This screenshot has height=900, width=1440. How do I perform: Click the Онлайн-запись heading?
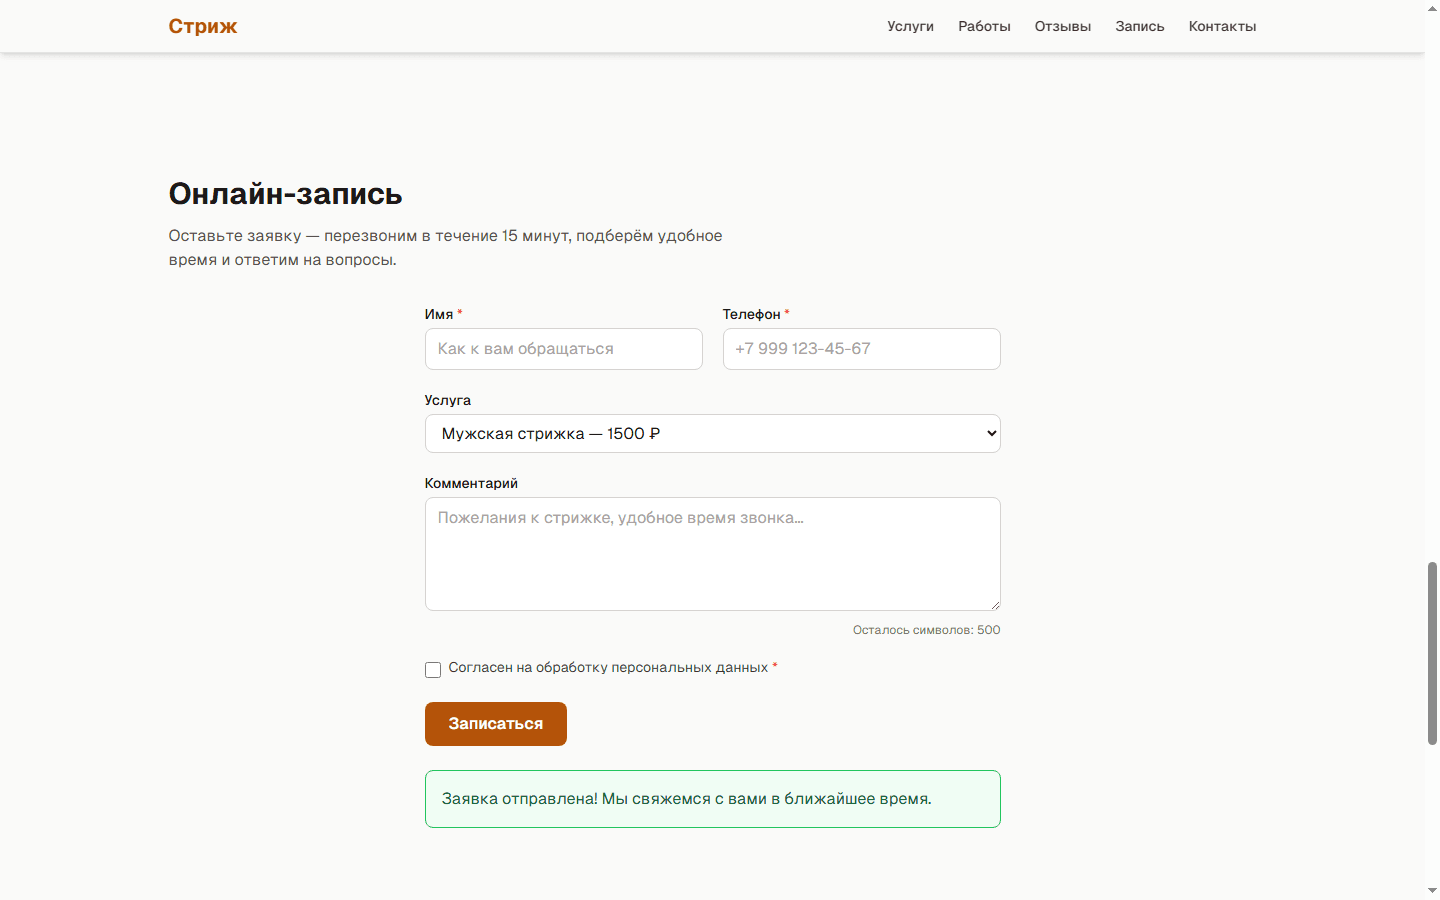[x=285, y=194]
